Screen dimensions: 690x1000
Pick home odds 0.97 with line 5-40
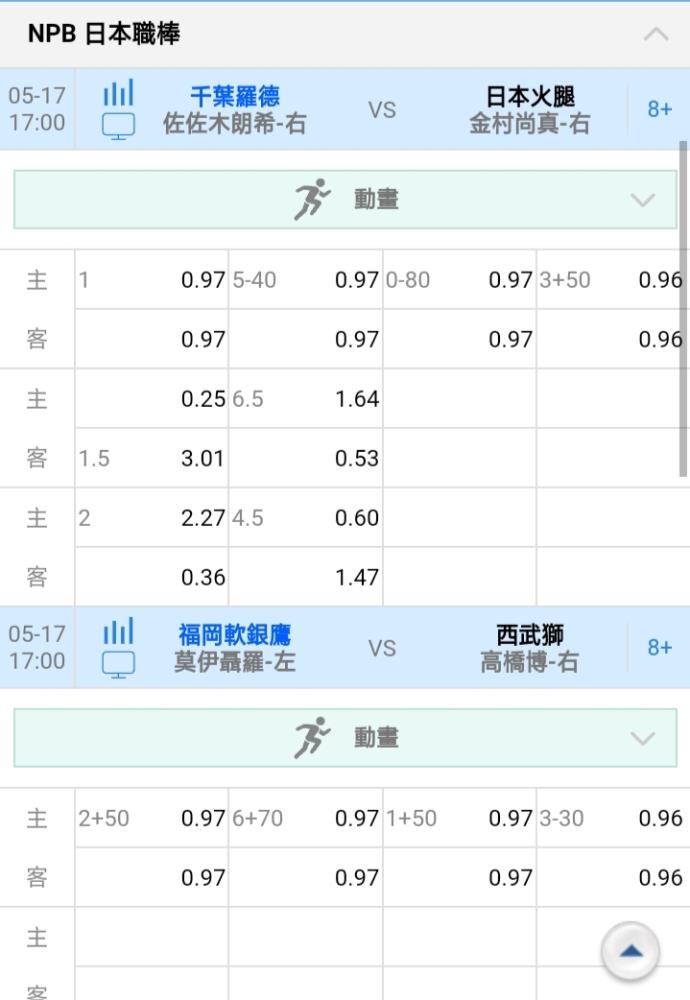[356, 280]
